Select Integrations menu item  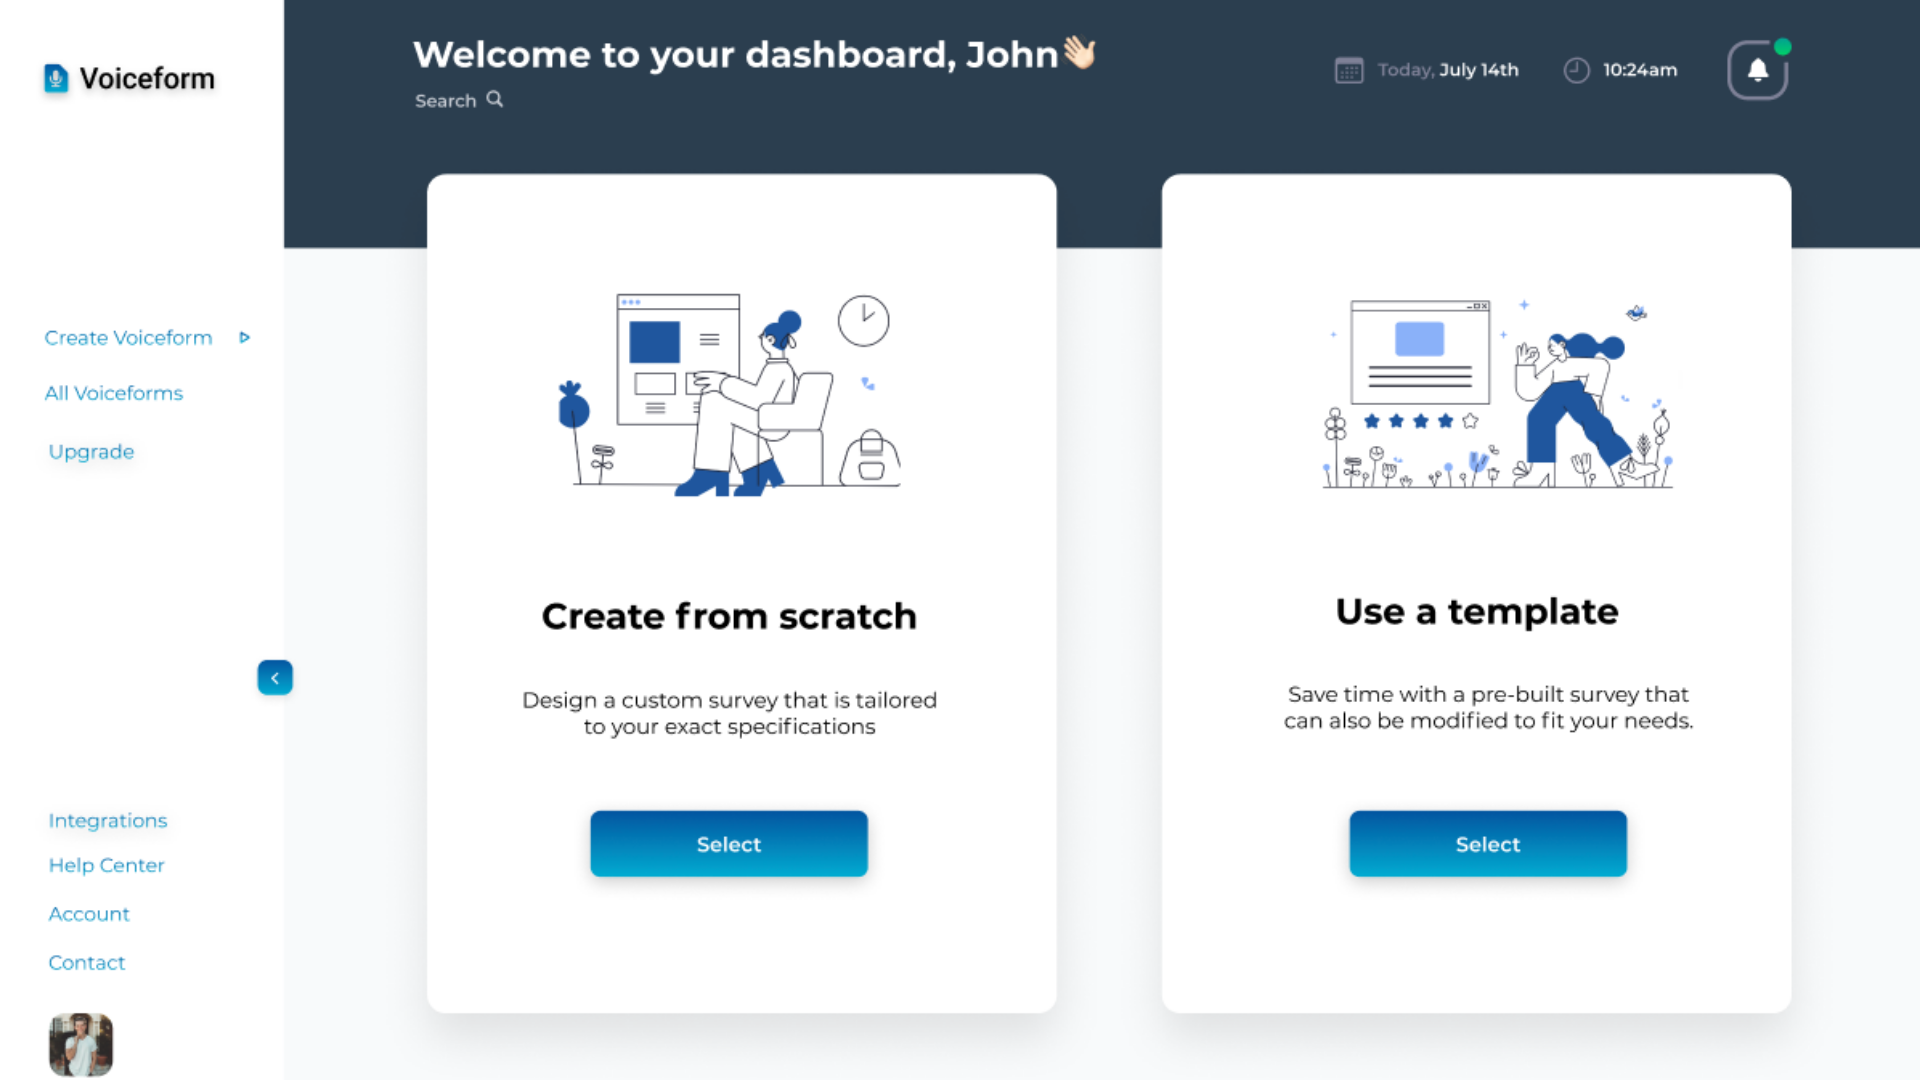[x=107, y=820]
